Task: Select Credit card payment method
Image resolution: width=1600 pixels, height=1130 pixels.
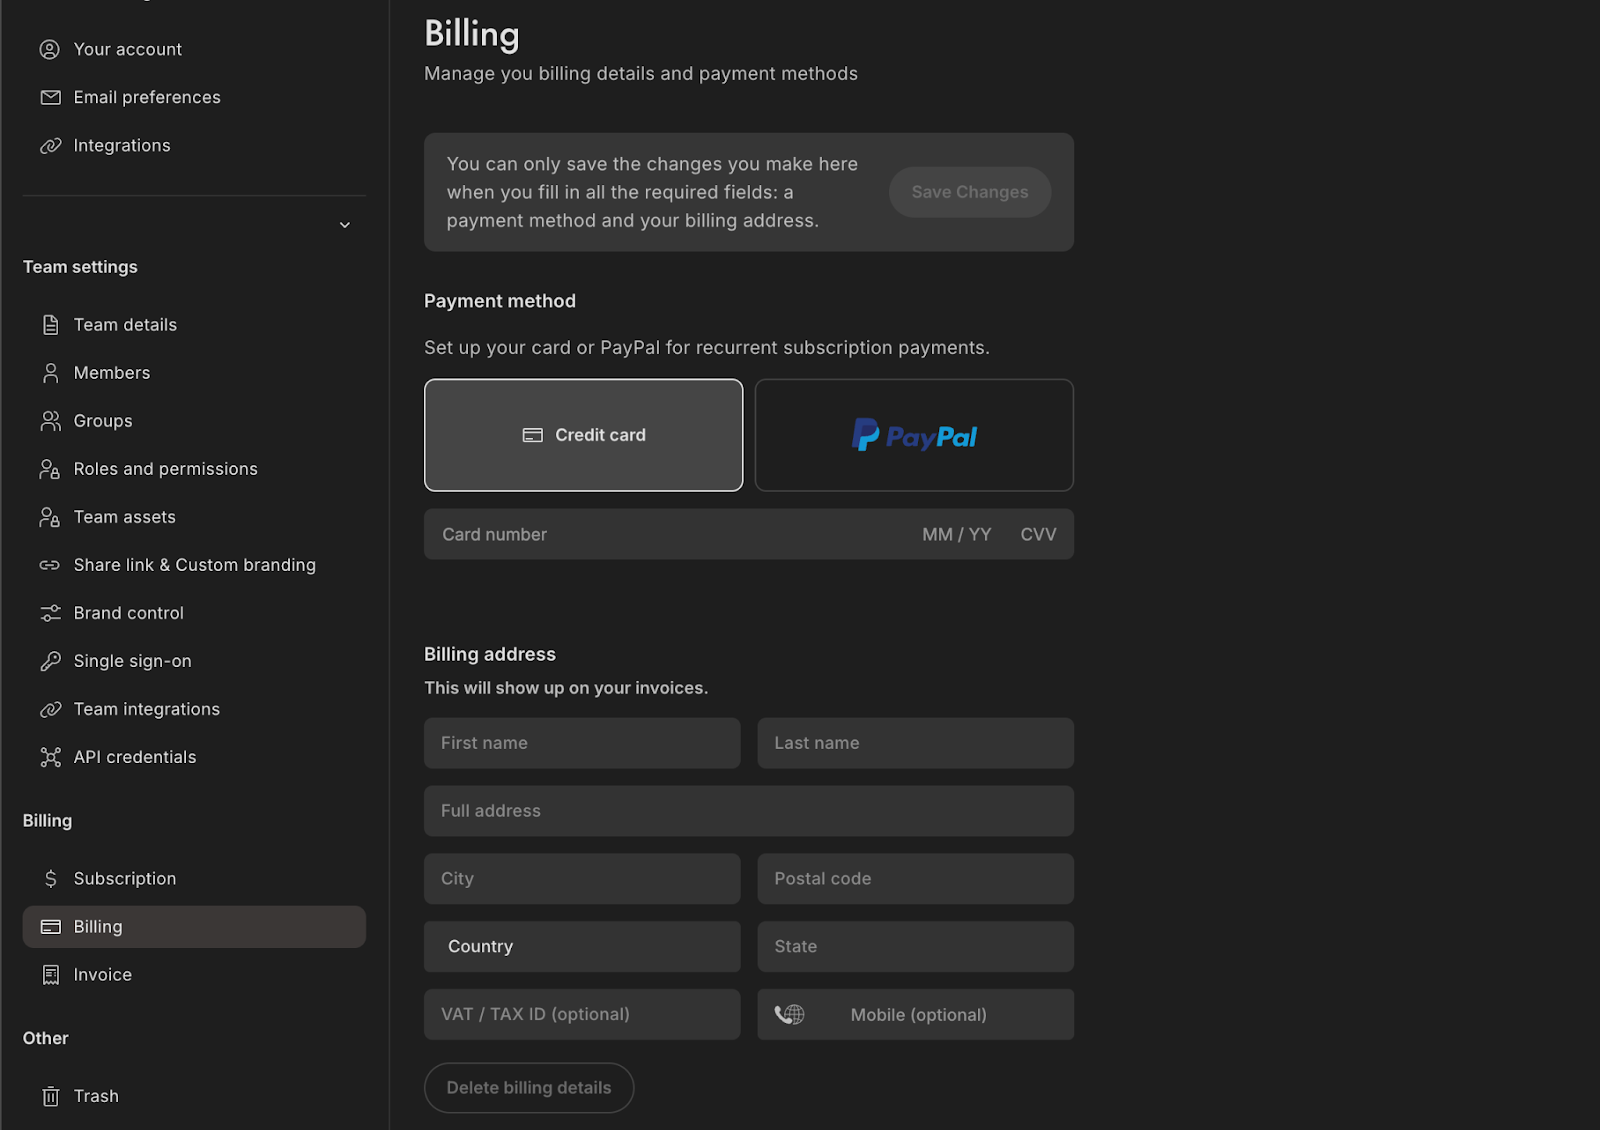Action: point(583,435)
